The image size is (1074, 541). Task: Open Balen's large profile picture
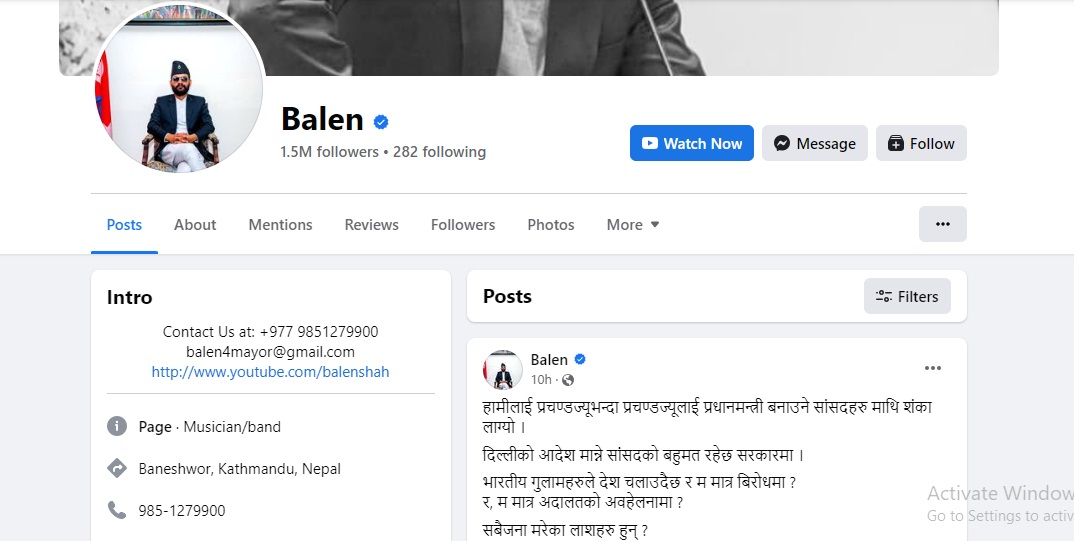(x=179, y=88)
